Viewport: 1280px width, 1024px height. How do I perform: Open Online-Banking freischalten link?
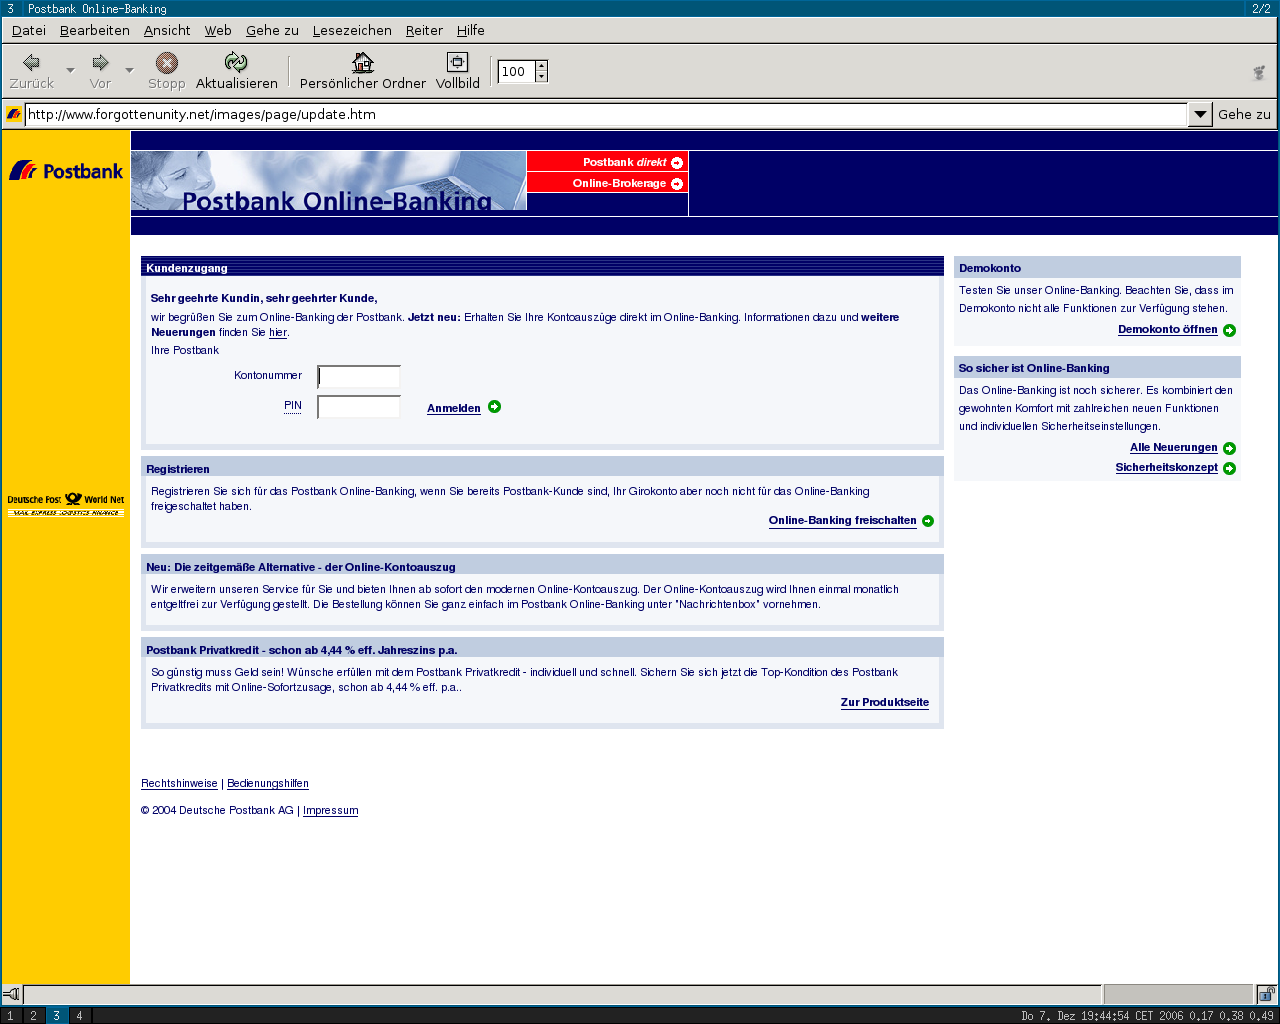[842, 521]
